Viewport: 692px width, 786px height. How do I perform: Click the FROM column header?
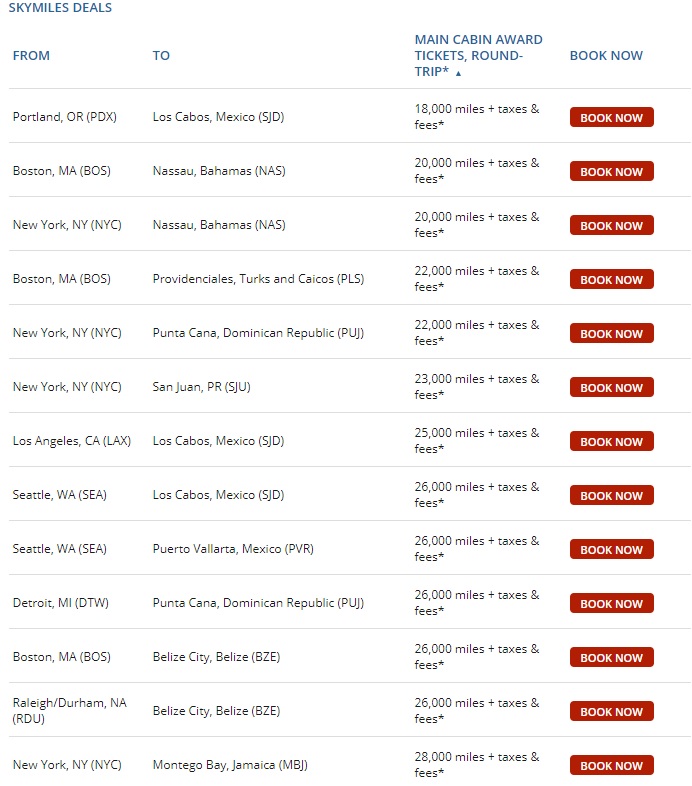tap(31, 56)
